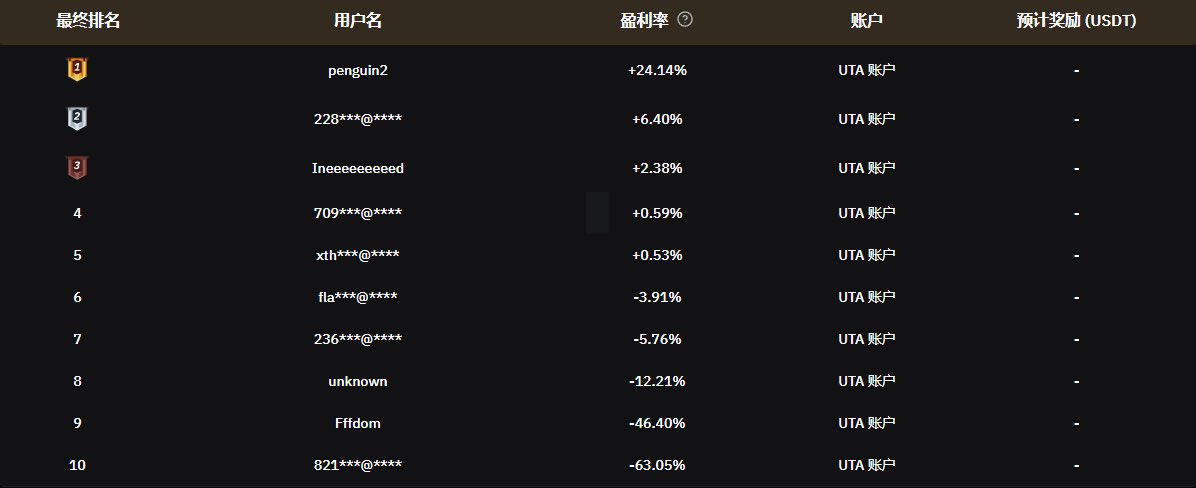
Task: Click UTA 账户 in the xth***@**** row
Action: 866,255
